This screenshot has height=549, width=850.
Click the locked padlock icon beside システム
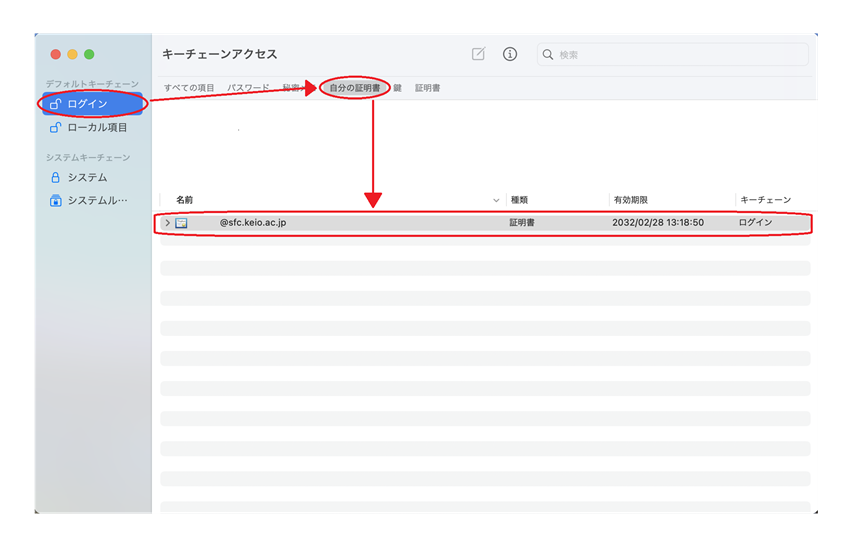(56, 177)
